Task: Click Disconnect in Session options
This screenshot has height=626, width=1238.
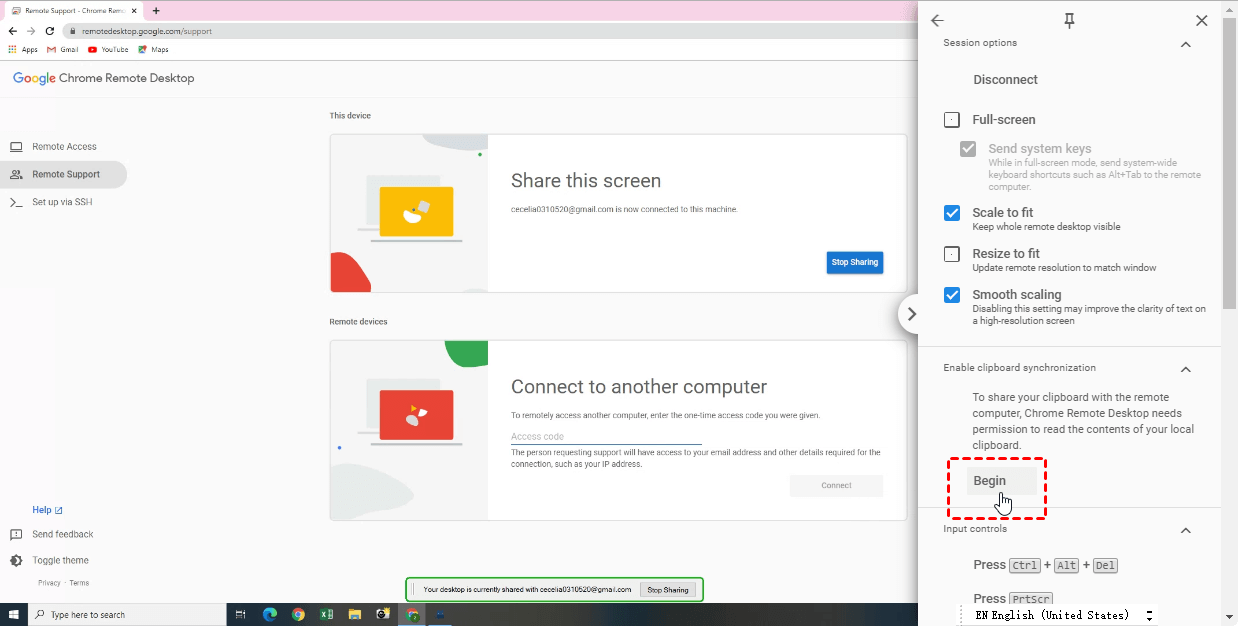Action: point(1005,80)
